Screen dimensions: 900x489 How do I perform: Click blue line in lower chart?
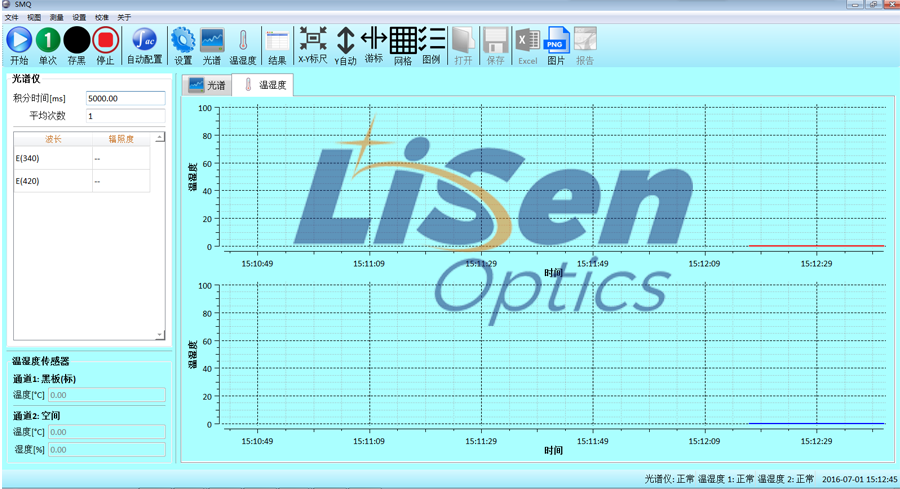(816, 424)
